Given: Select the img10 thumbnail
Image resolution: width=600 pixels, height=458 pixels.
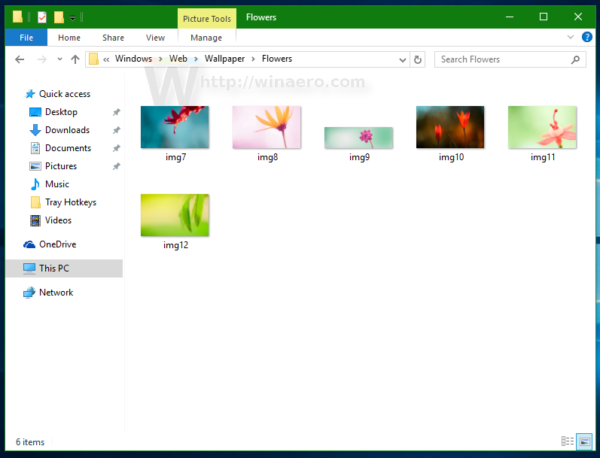Looking at the screenshot, I should click(x=450, y=127).
